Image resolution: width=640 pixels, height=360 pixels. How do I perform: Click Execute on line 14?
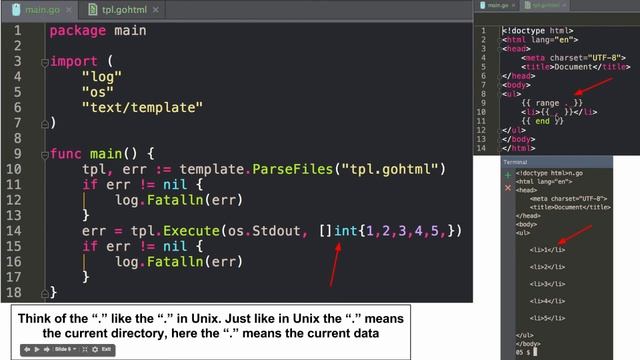191,231
